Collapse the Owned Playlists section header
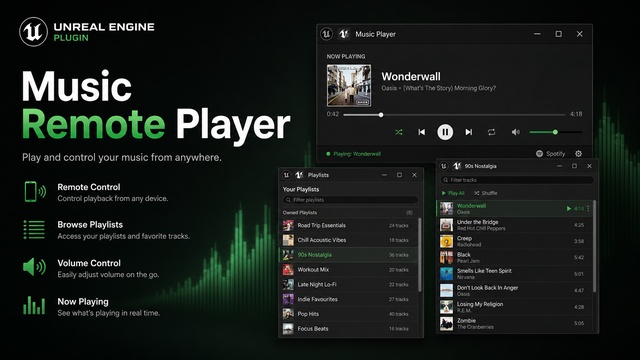Viewport: 640px width, 360px height. pos(348,213)
